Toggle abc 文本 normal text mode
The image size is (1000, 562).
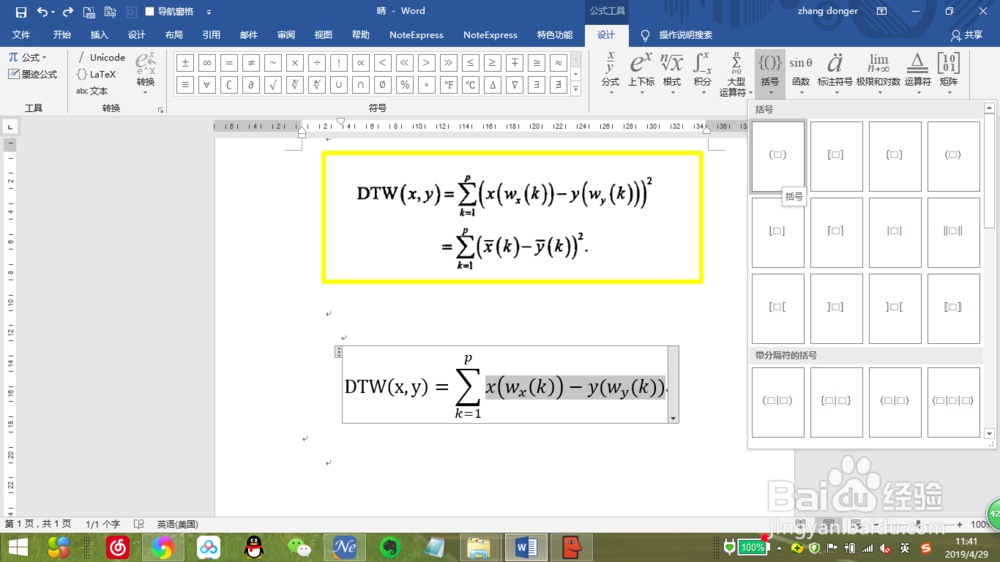(x=92, y=91)
